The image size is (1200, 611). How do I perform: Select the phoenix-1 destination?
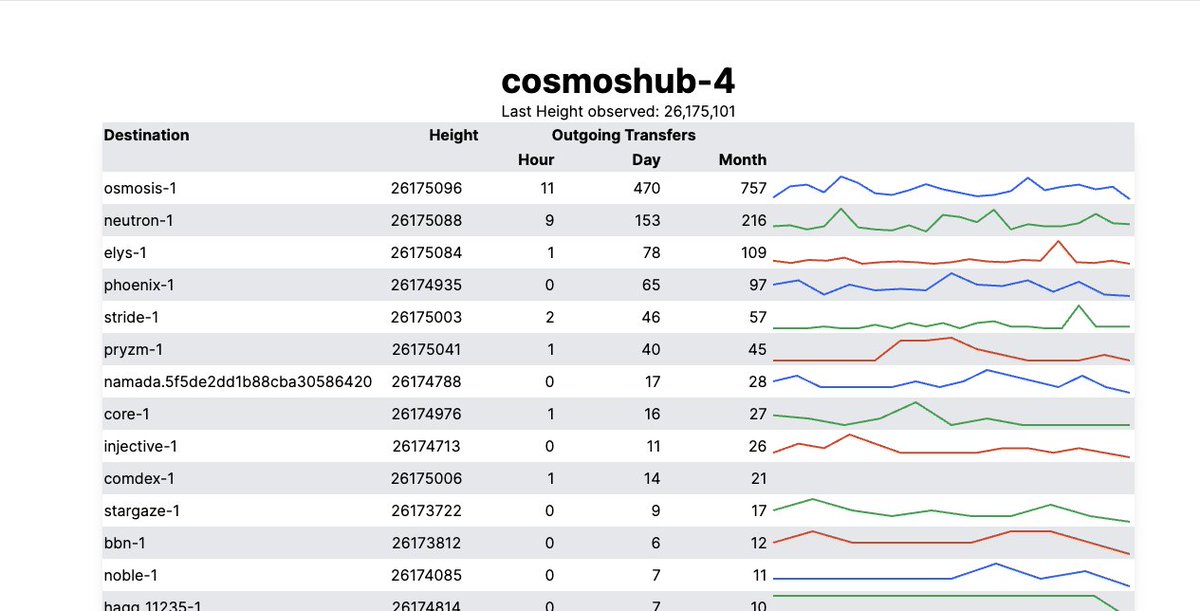pyautogui.click(x=139, y=285)
